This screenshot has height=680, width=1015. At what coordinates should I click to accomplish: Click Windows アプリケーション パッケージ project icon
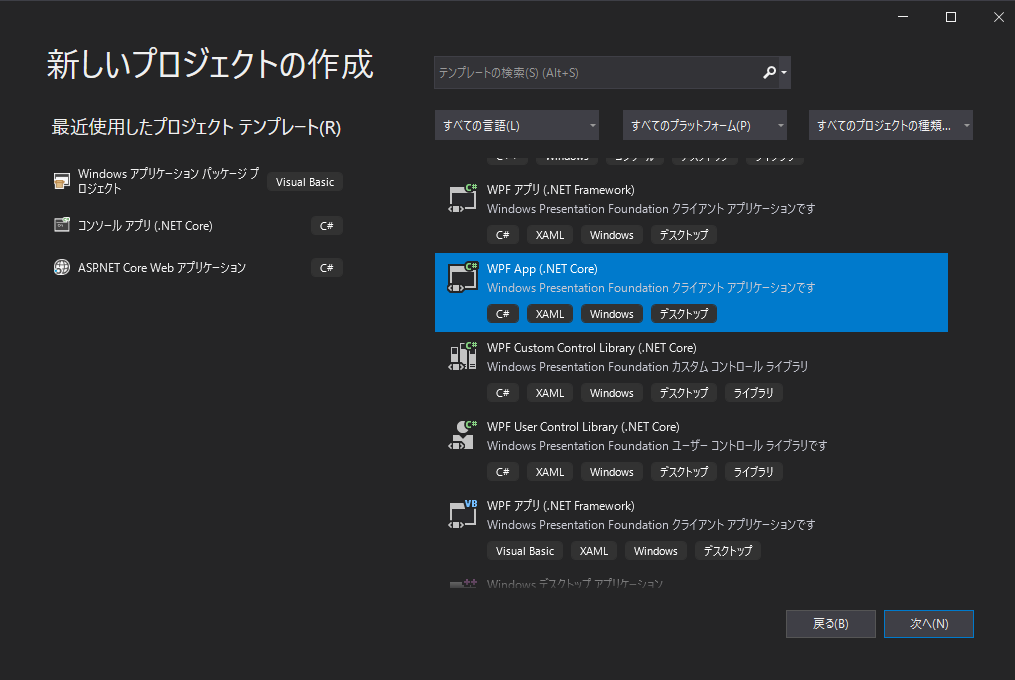coord(61,181)
